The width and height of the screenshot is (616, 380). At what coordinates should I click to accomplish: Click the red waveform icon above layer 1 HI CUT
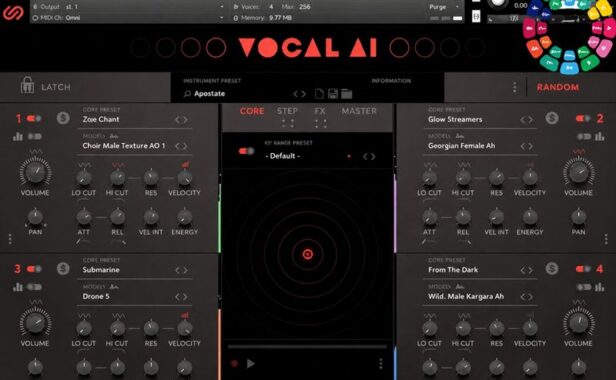tap(118, 165)
